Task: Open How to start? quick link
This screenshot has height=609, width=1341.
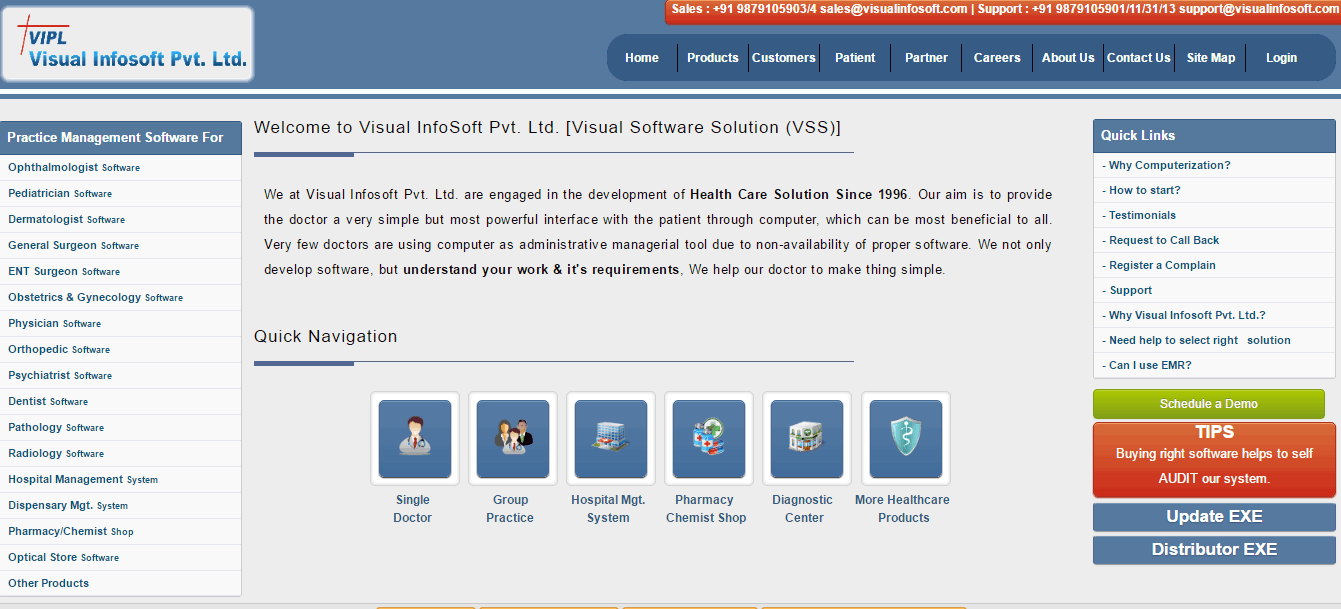Action: click(x=1142, y=191)
